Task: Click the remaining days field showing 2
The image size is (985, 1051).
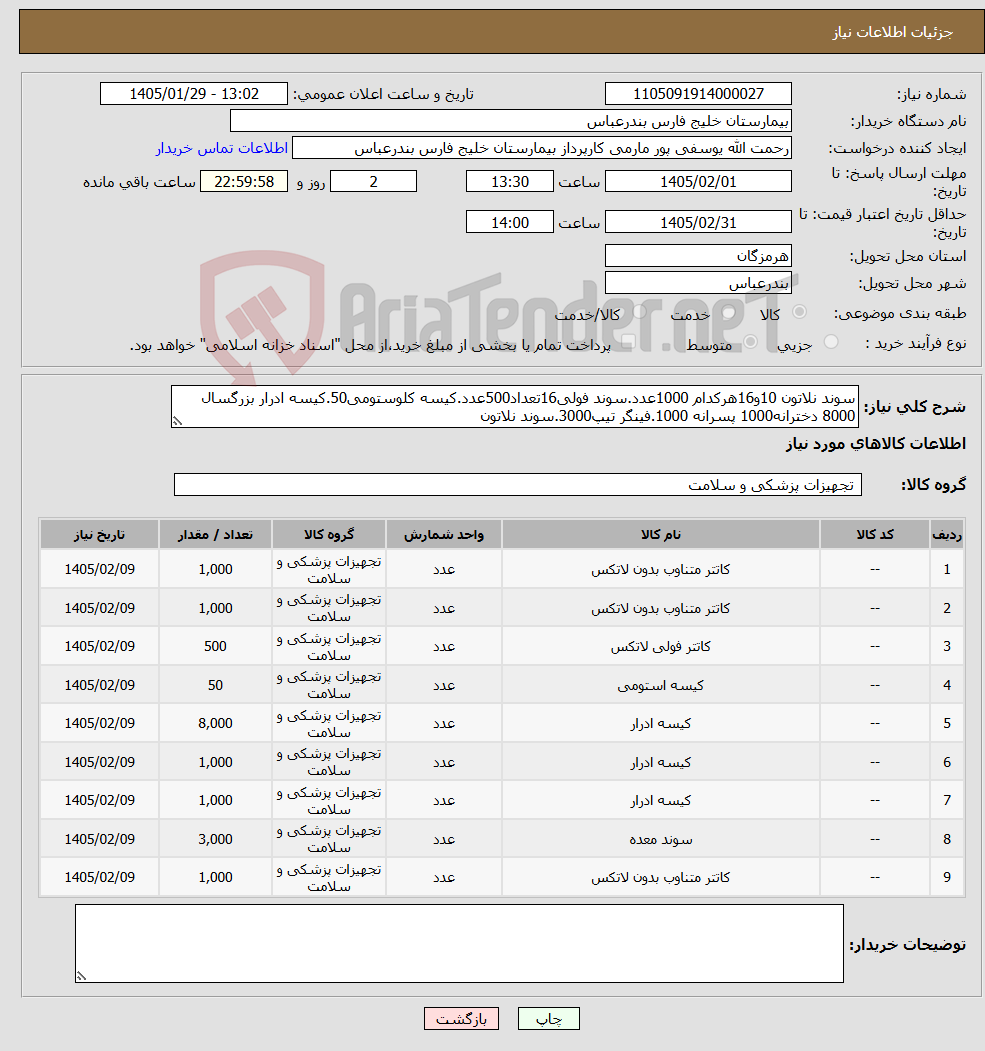Action: 373,182
